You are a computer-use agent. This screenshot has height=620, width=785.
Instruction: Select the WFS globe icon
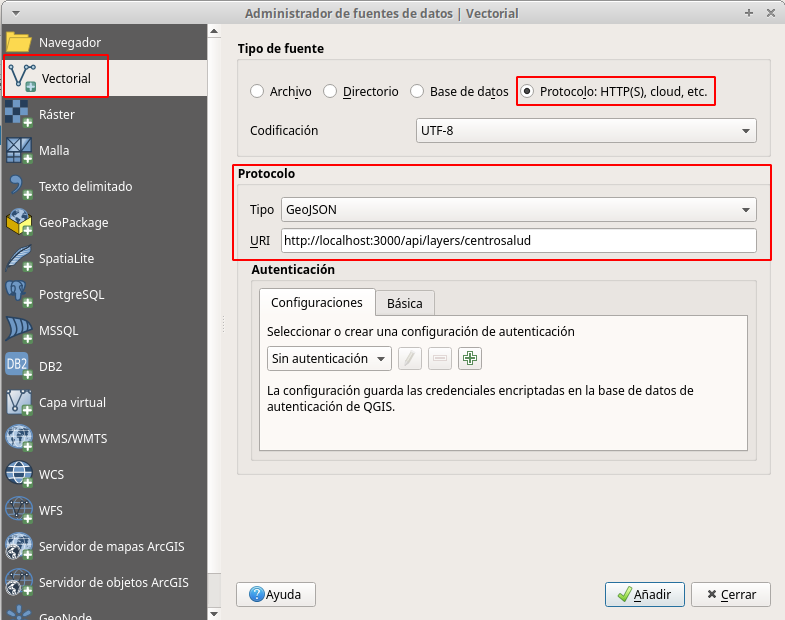(19, 510)
